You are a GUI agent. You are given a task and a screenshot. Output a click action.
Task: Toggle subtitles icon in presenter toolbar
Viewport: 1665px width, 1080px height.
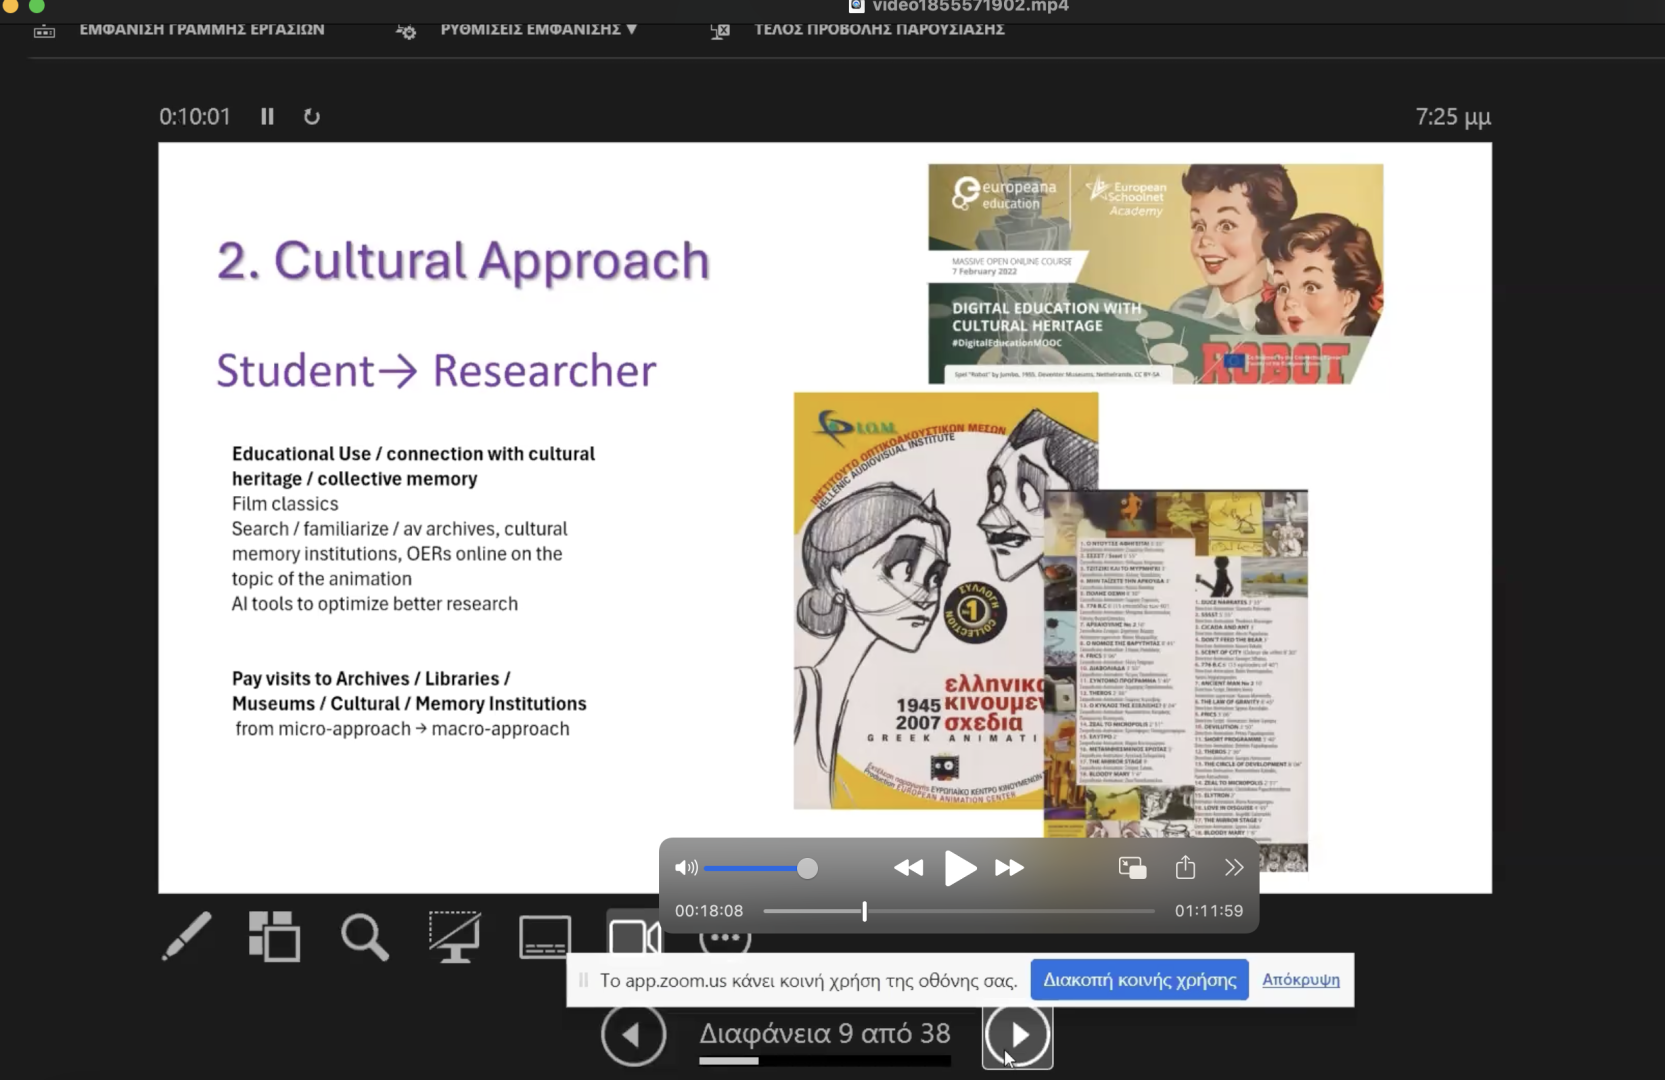click(x=545, y=936)
